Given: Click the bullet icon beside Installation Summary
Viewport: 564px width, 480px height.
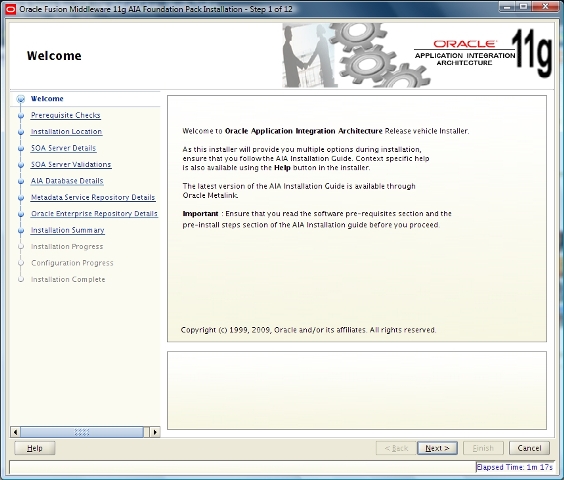Looking at the screenshot, I should (x=21, y=230).
